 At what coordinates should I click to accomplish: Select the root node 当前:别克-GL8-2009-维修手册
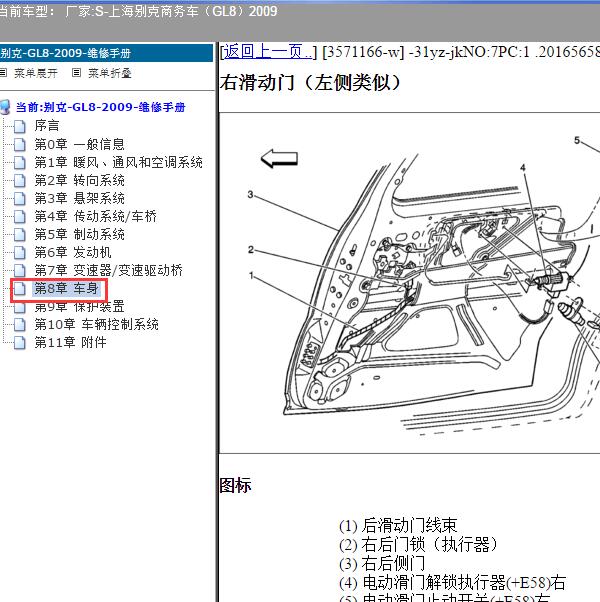point(100,107)
